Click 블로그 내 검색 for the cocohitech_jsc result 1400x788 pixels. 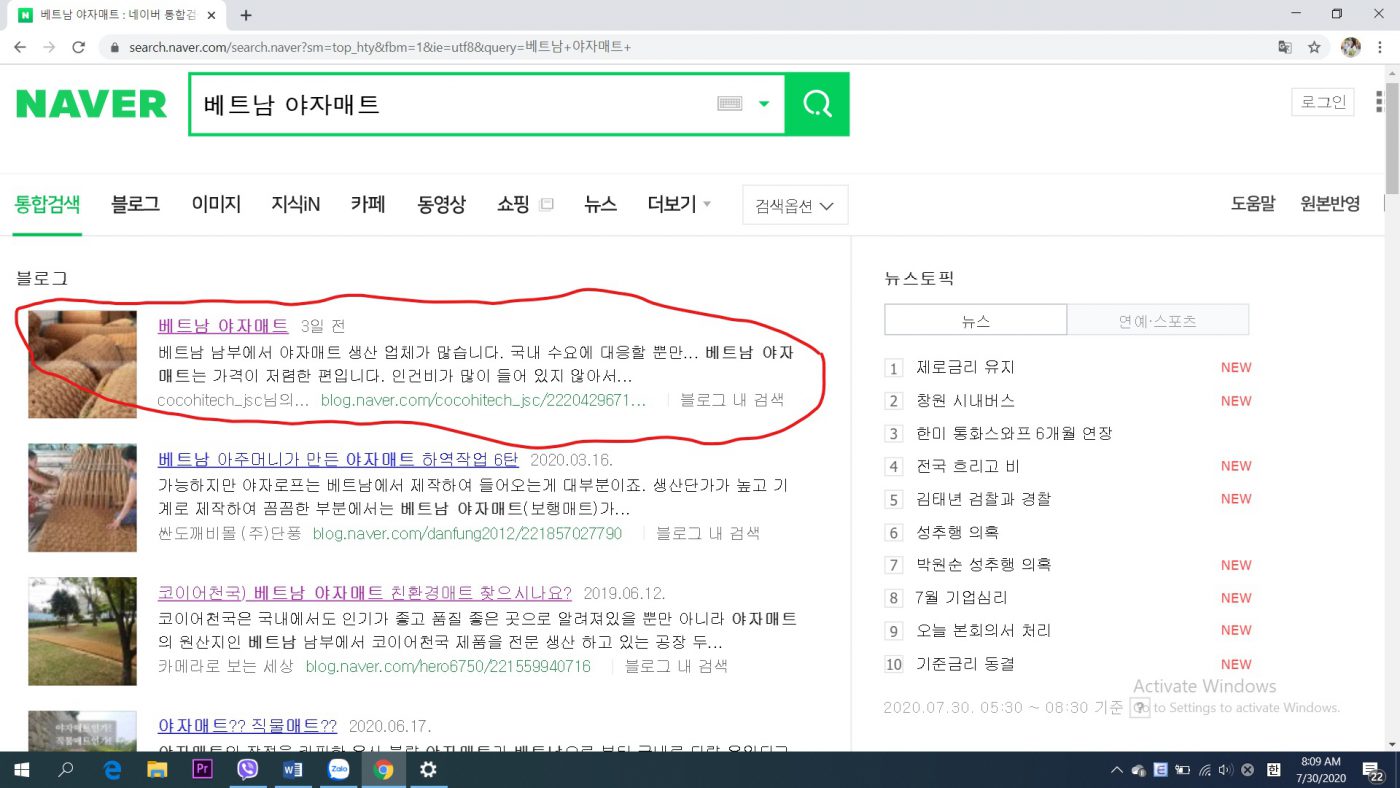pyautogui.click(x=732, y=400)
